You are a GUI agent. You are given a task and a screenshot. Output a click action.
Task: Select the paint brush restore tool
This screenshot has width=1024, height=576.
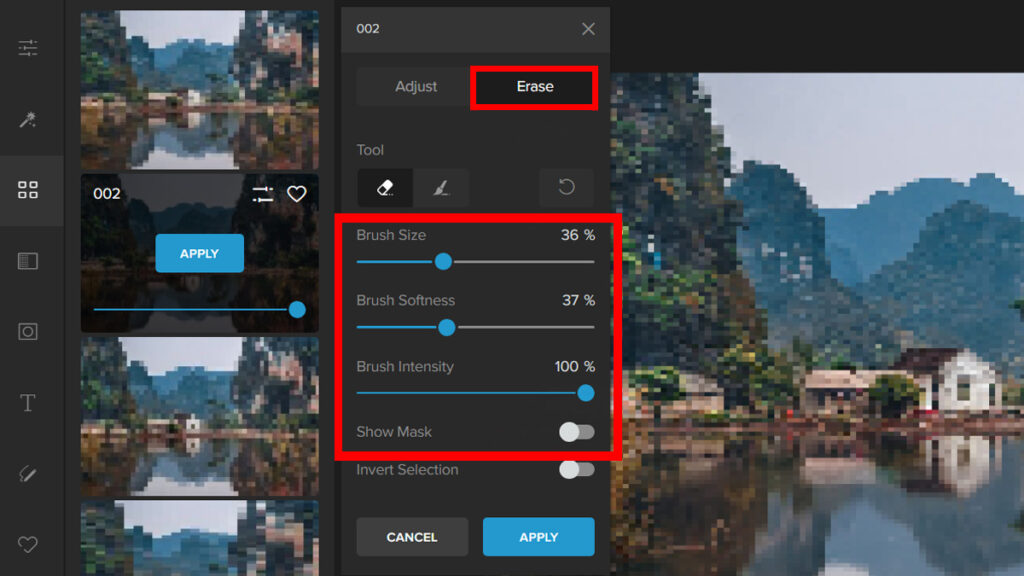[440, 188]
